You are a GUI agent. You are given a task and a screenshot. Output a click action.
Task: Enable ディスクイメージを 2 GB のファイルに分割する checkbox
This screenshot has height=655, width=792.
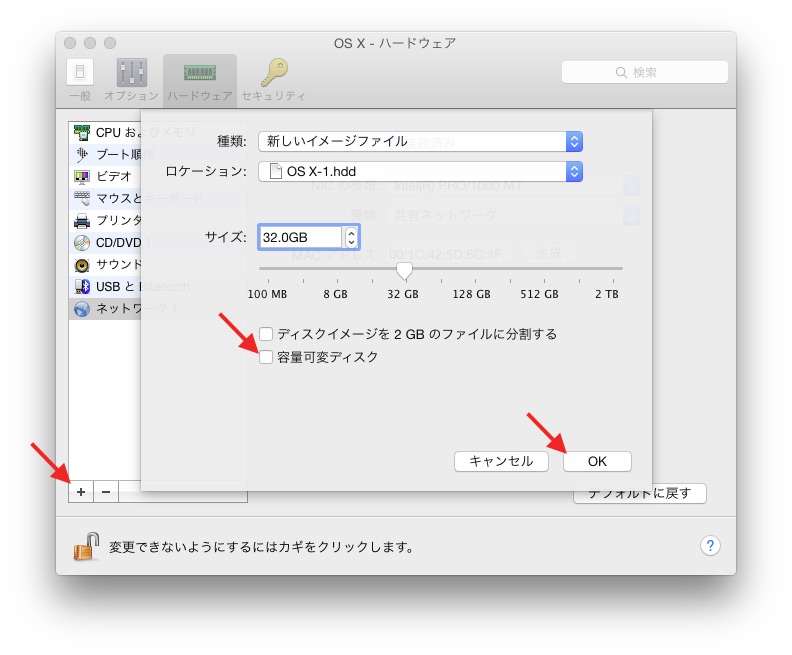pyautogui.click(x=266, y=334)
